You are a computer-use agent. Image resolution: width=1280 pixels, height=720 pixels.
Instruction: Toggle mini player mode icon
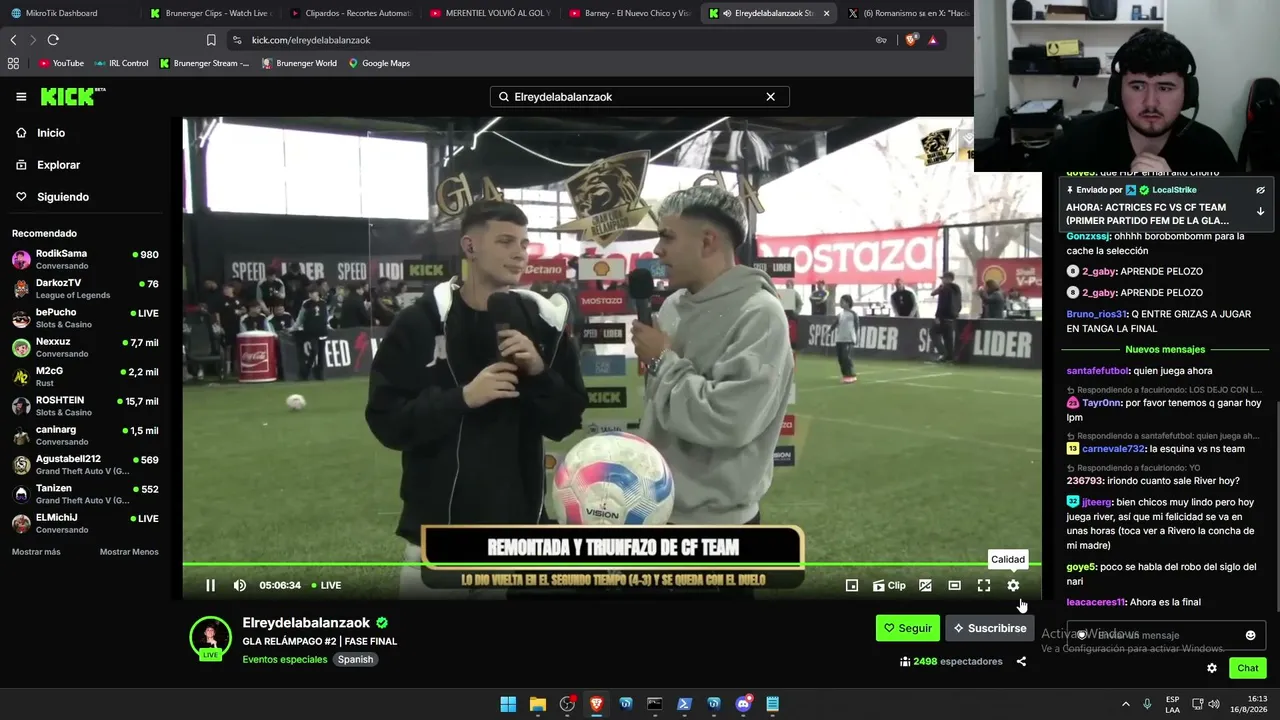pos(852,585)
